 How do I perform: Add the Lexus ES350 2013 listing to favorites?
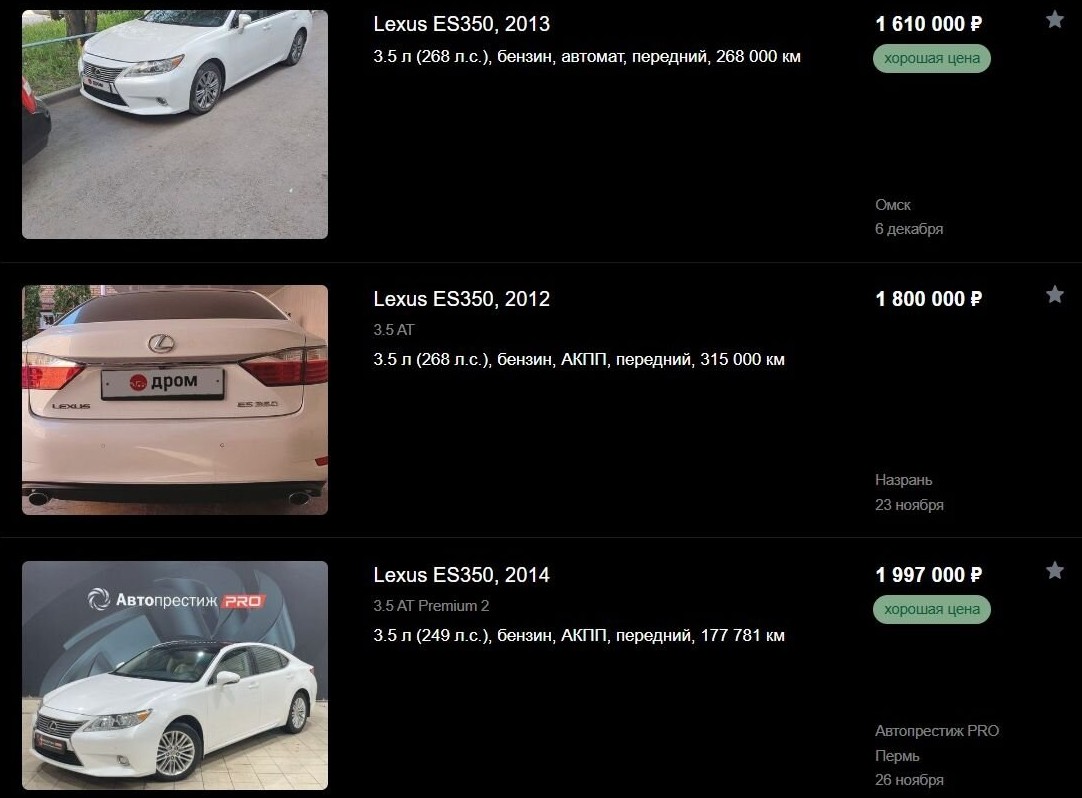1054,19
